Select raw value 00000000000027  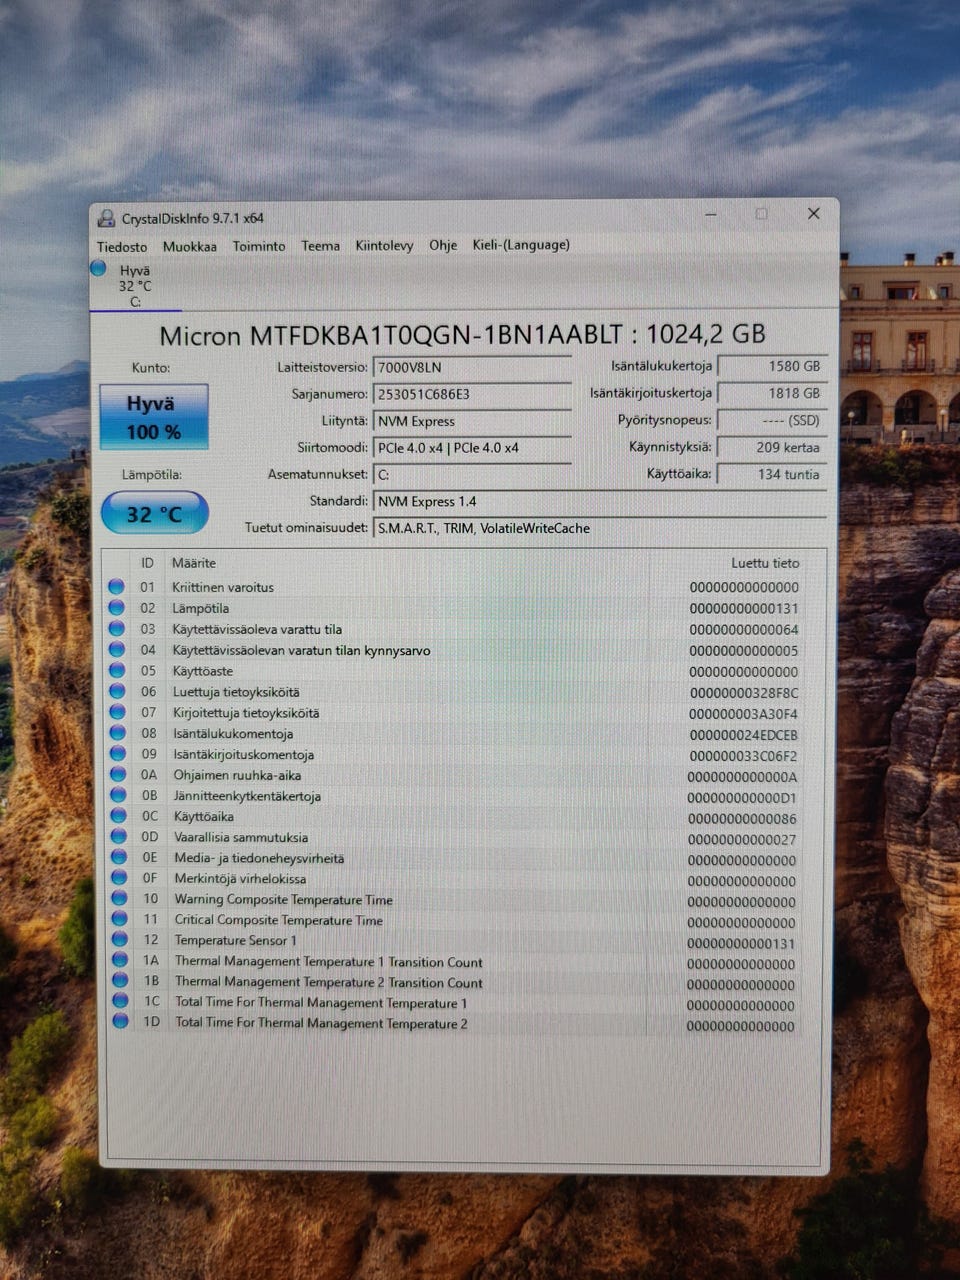(742, 840)
